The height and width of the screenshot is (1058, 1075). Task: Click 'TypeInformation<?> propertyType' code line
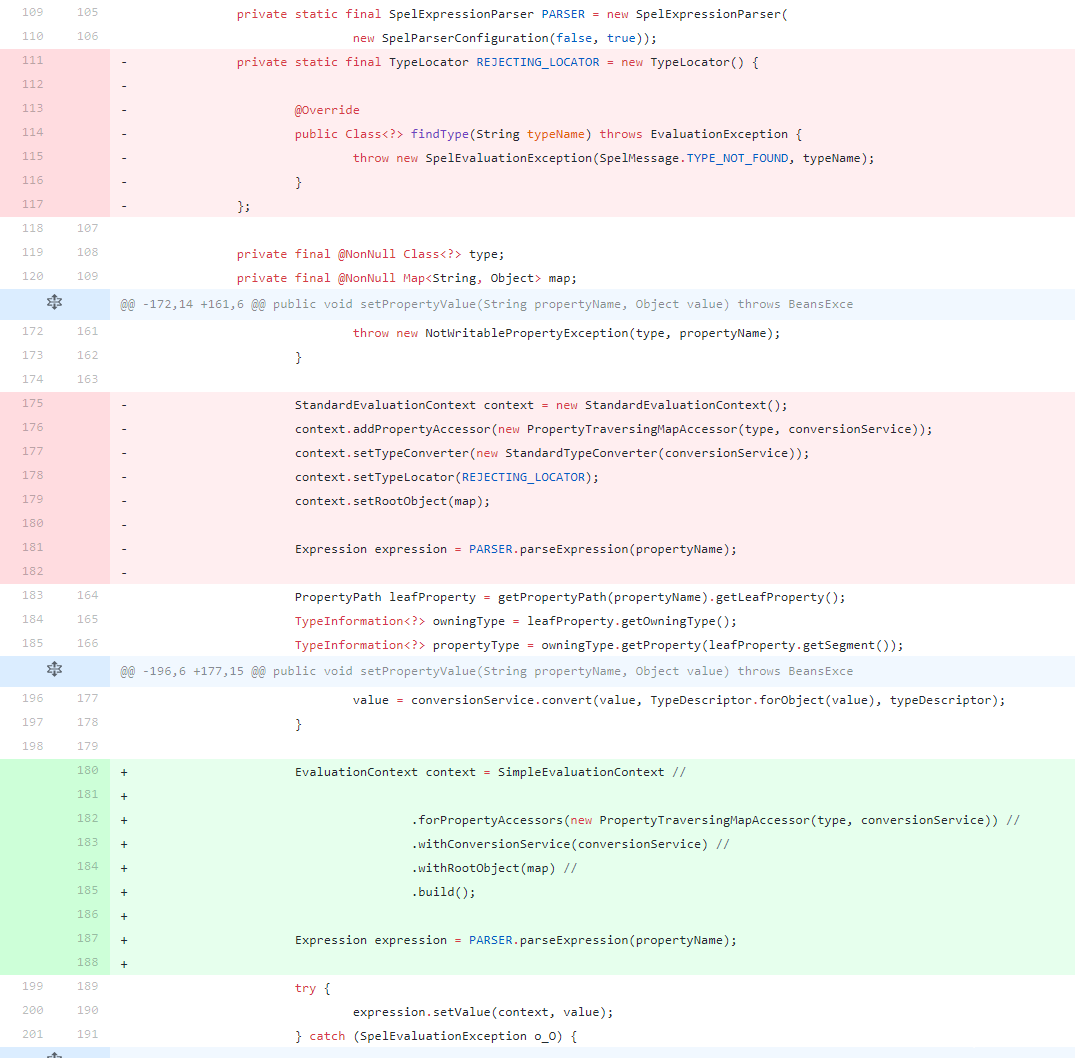click(x=599, y=645)
